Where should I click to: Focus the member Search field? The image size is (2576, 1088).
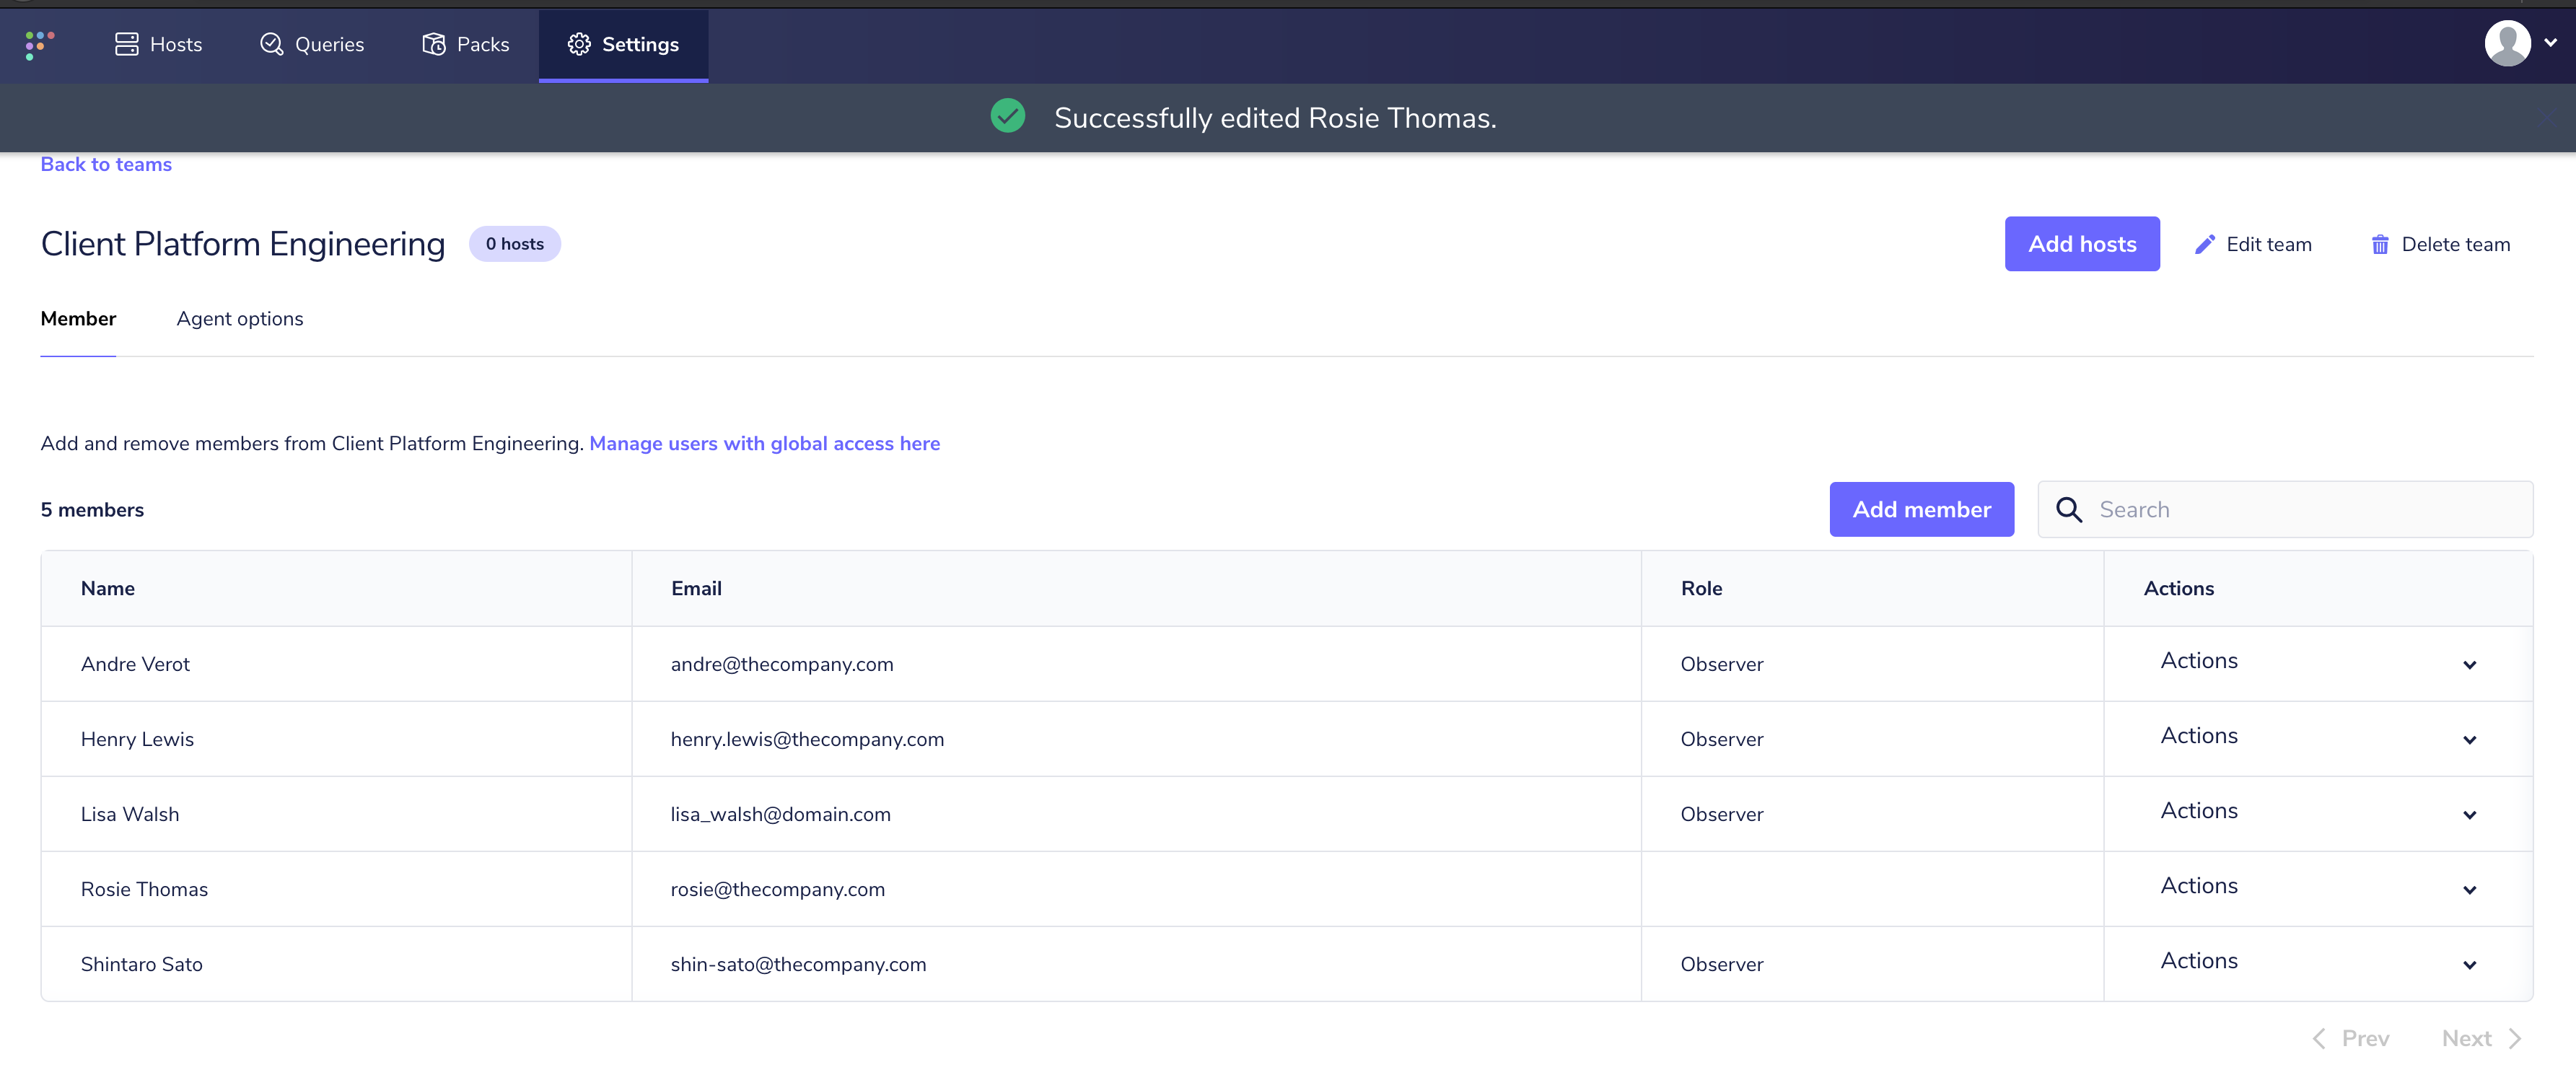click(2285, 510)
